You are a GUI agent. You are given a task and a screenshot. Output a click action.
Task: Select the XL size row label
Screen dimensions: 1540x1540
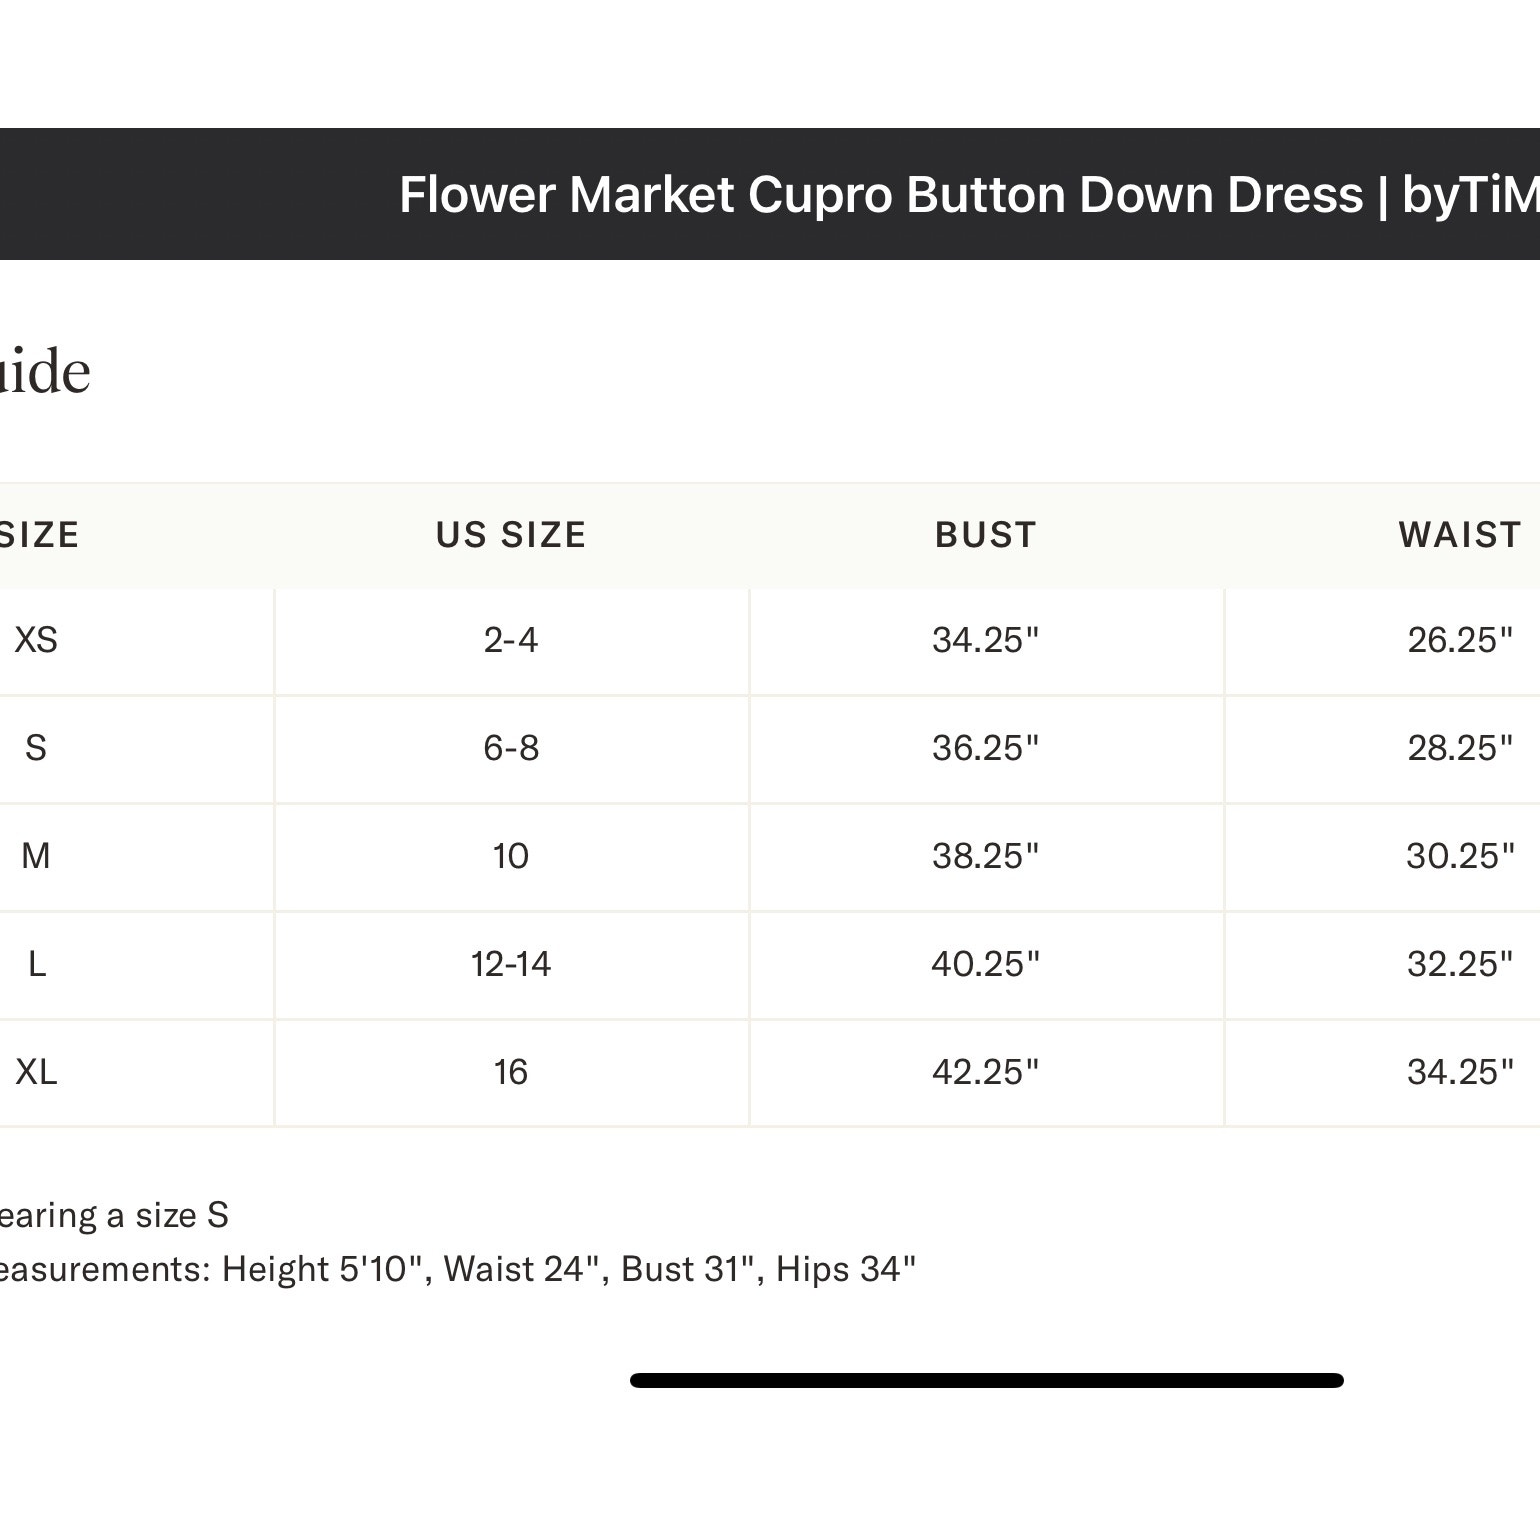36,1072
